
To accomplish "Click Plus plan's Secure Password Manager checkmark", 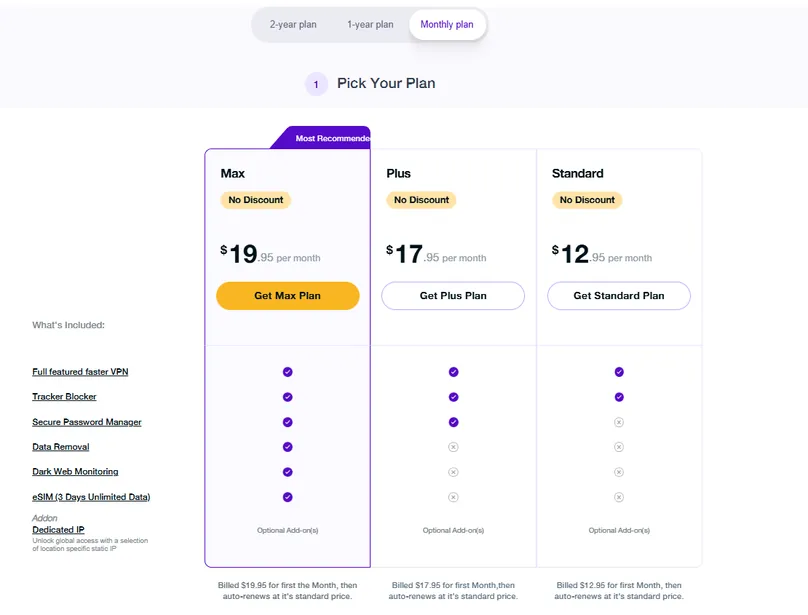I will [453, 422].
